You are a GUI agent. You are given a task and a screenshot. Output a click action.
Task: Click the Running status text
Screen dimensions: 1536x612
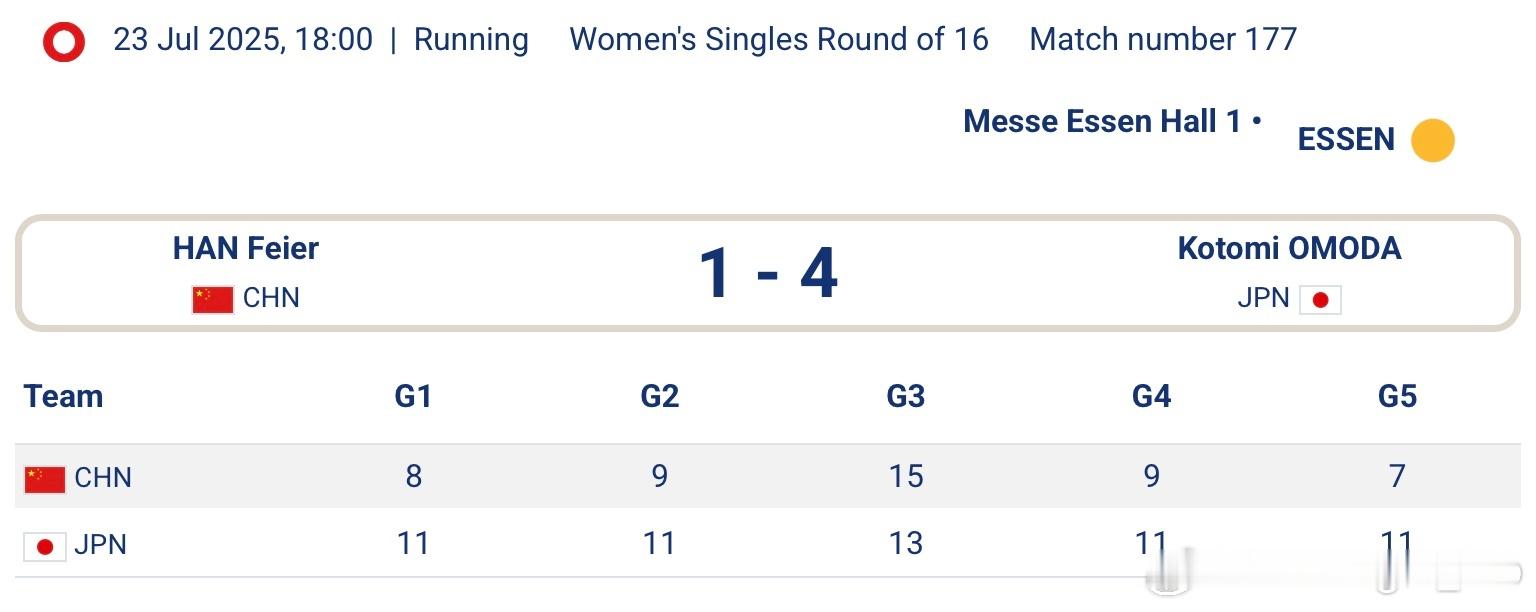pos(471,41)
